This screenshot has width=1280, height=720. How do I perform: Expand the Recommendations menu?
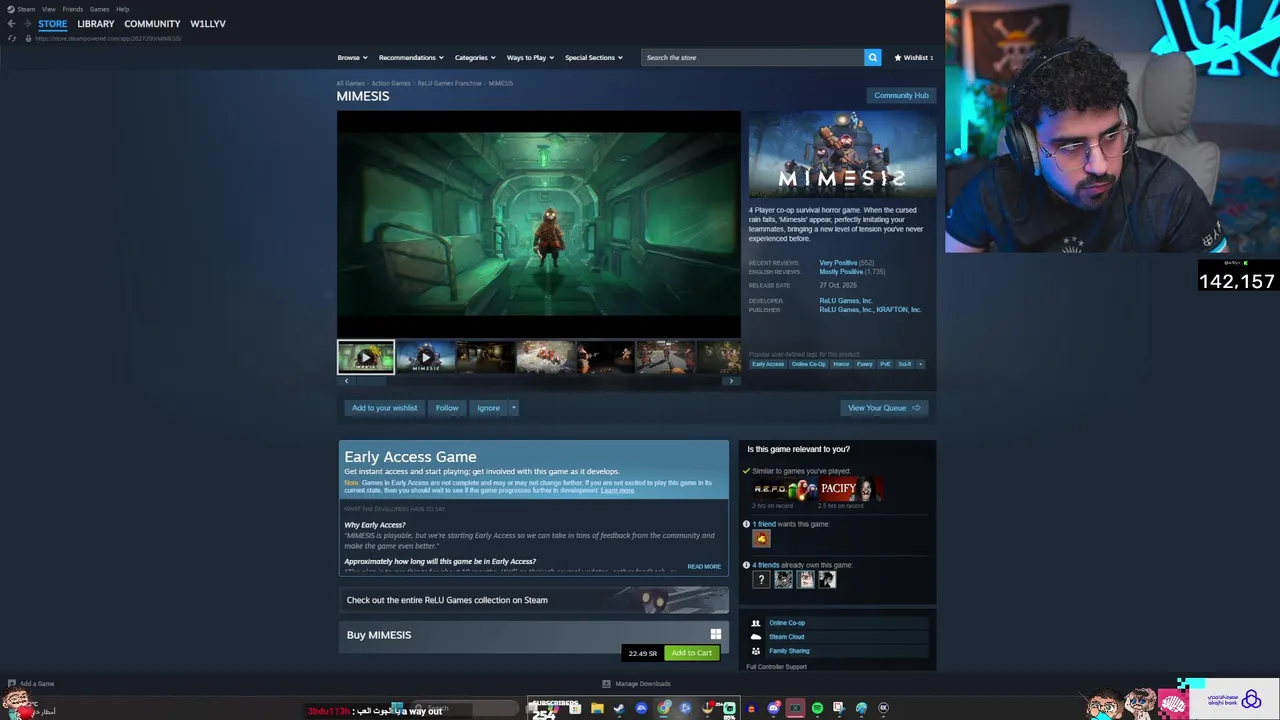(410, 57)
